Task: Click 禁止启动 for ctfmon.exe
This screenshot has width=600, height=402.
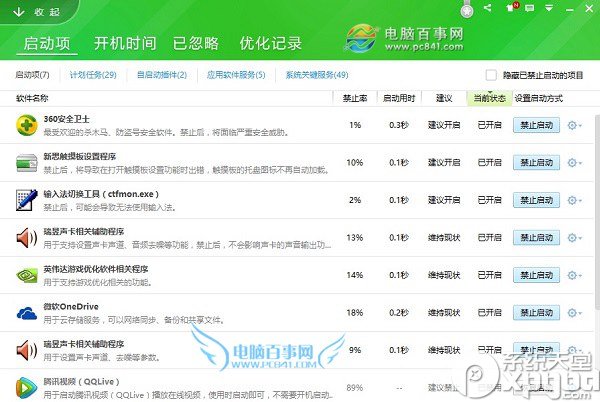Action: pos(536,200)
